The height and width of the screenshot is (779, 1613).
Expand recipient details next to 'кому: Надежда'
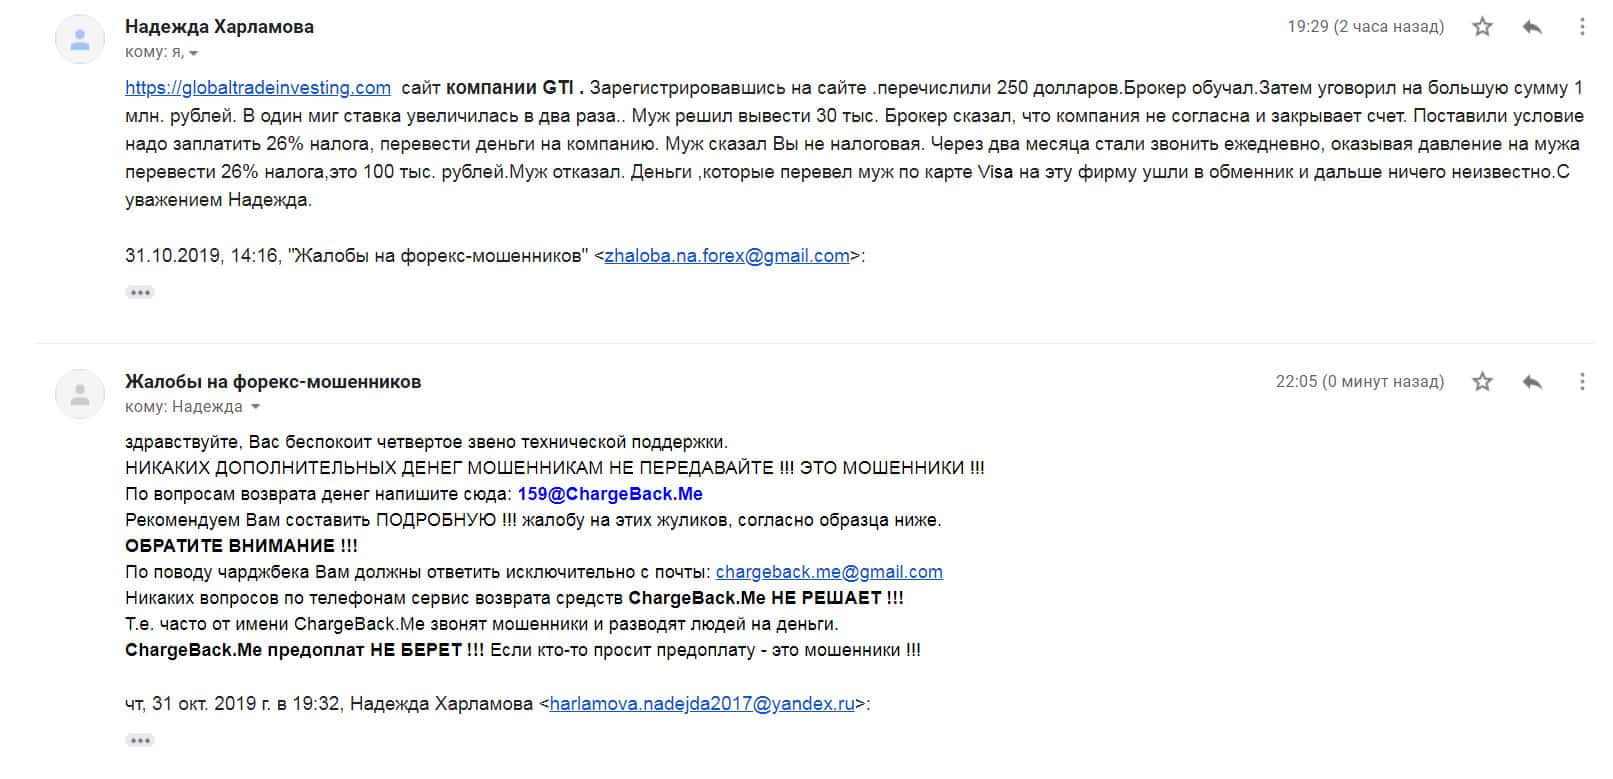[255, 407]
